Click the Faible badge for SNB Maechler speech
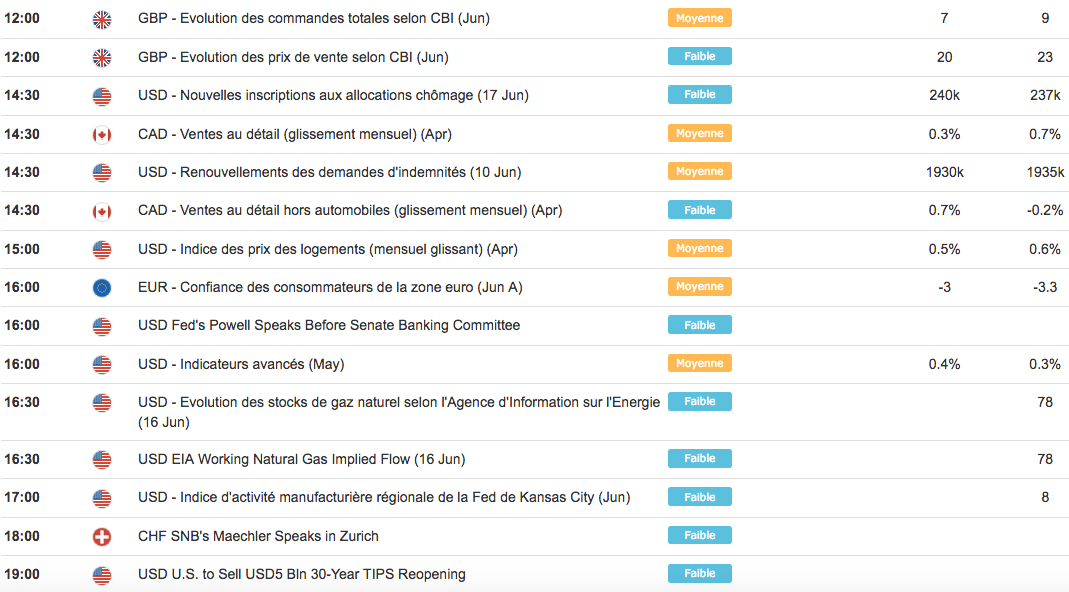 pos(699,536)
